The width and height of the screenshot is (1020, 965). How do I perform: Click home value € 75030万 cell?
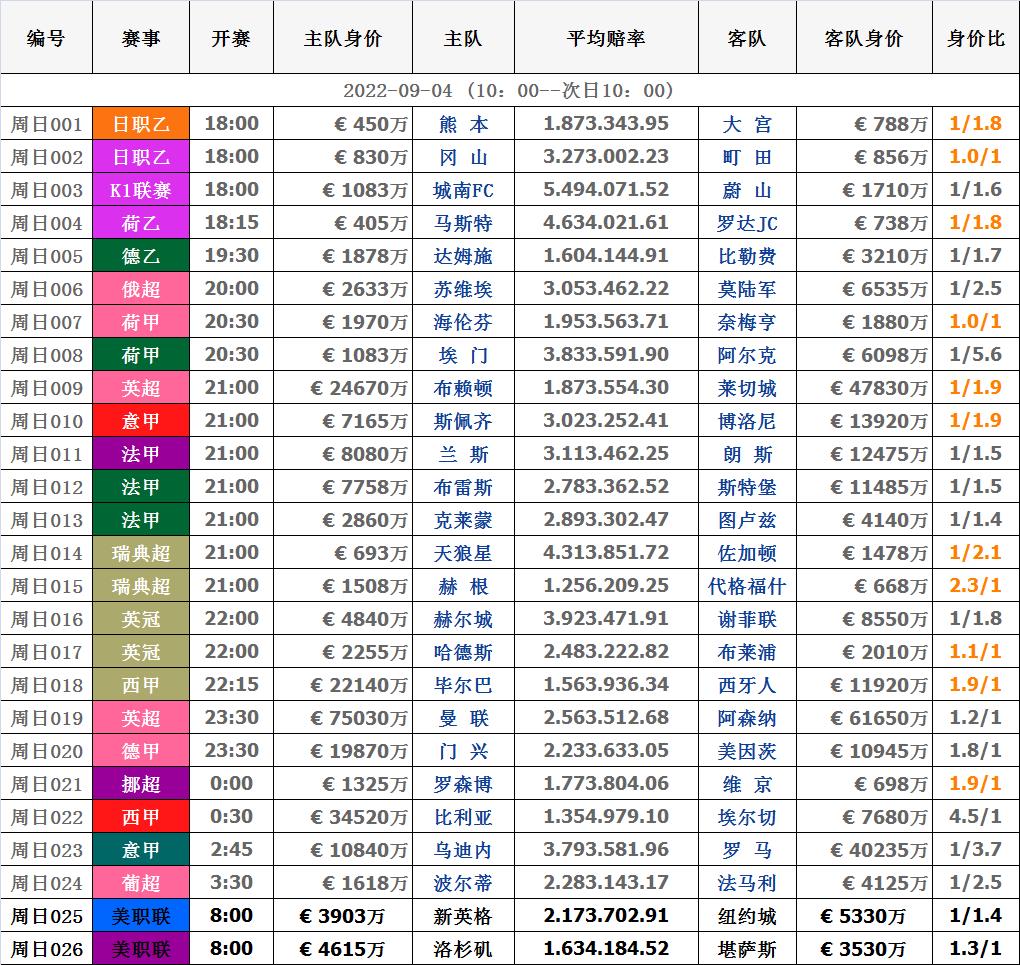[343, 718]
